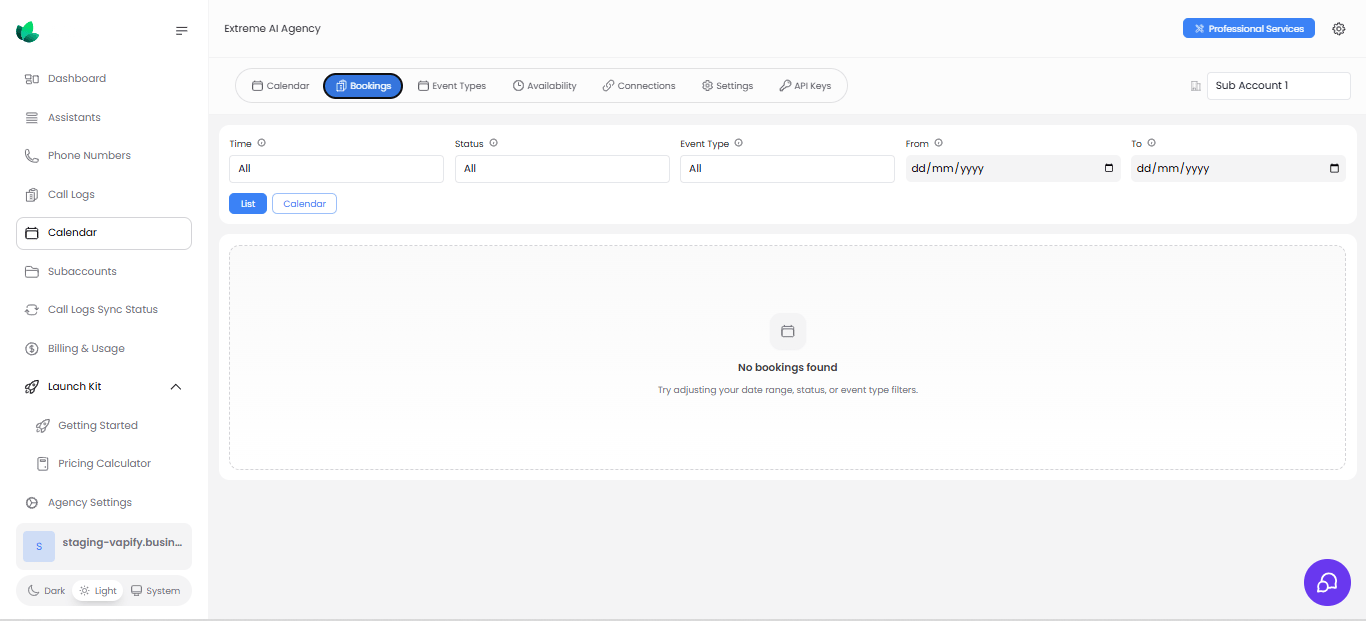Open the Status filter dropdown
This screenshot has width=1366, height=621.
[562, 169]
